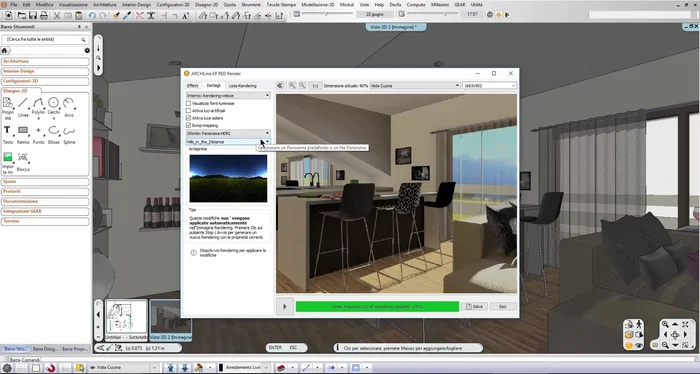This screenshot has height=374, width=700.
Task: Click the ENTER button on status bar
Action: tap(275, 348)
